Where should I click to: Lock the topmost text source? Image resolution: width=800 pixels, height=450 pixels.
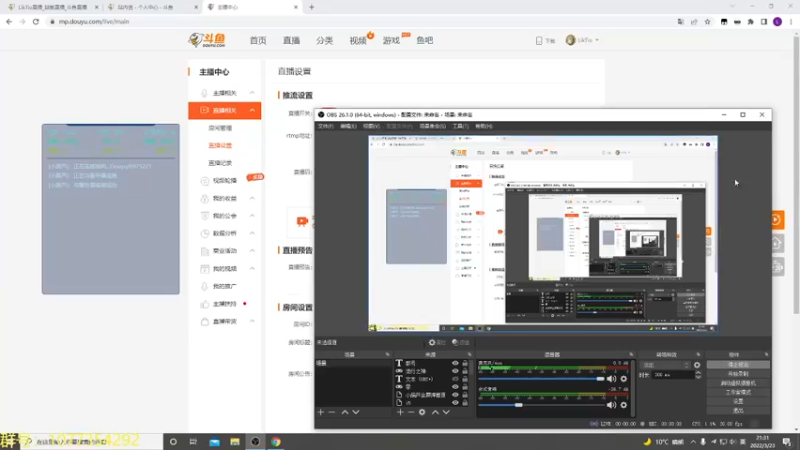pyautogui.click(x=465, y=363)
